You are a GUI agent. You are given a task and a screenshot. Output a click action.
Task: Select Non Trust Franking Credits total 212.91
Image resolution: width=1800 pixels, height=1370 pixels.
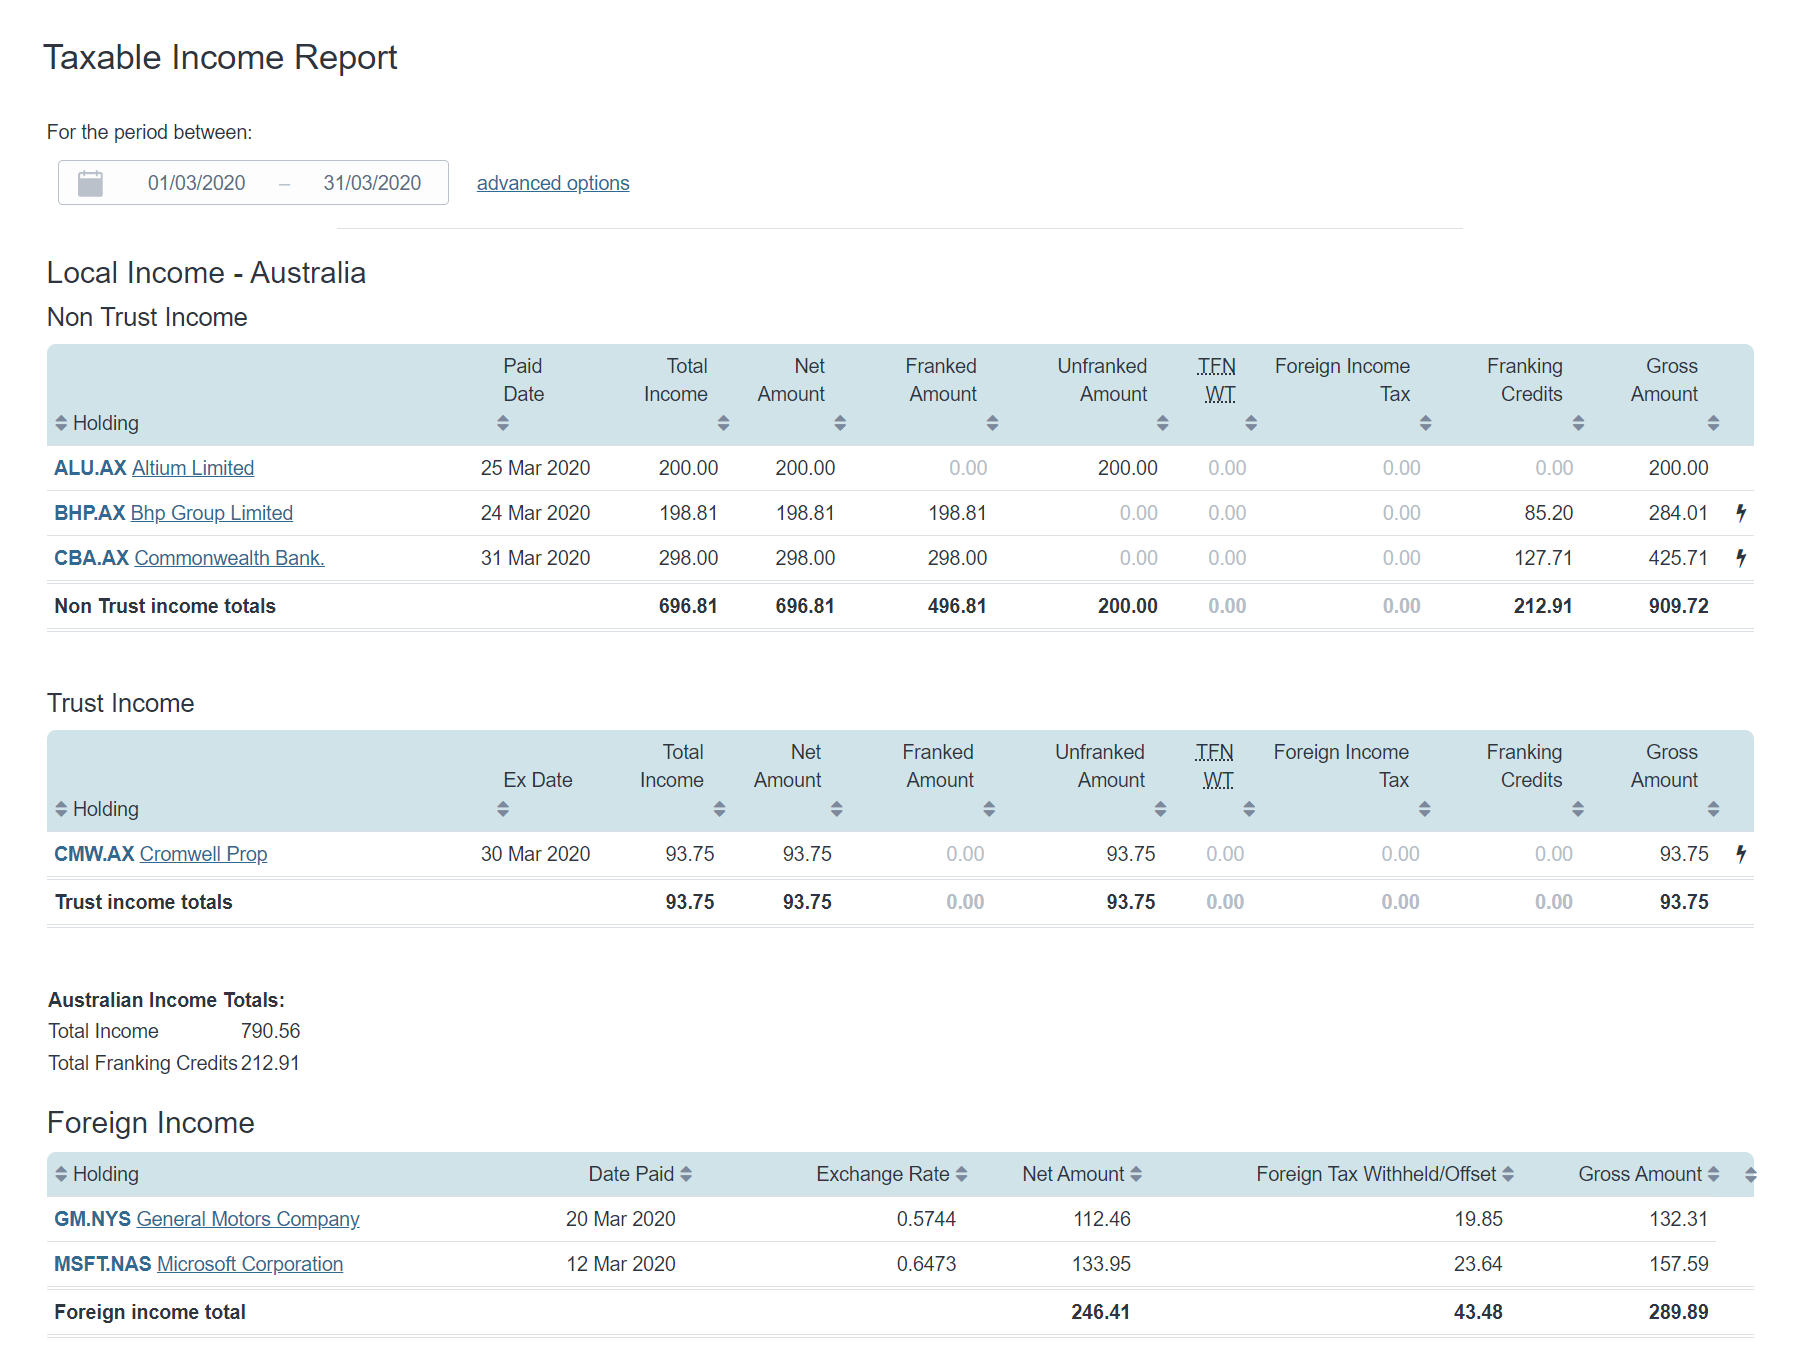click(x=1543, y=606)
